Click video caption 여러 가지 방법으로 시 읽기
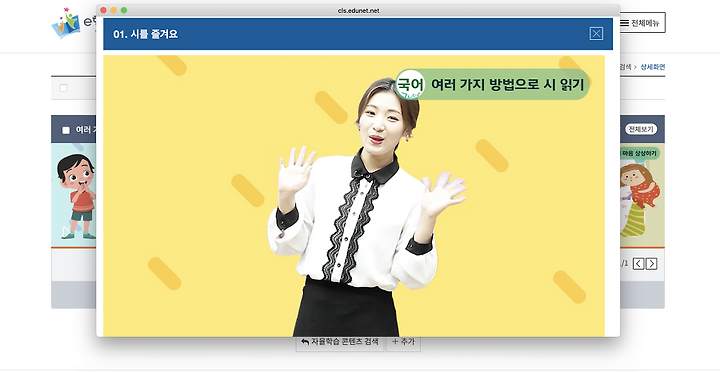 click(507, 85)
